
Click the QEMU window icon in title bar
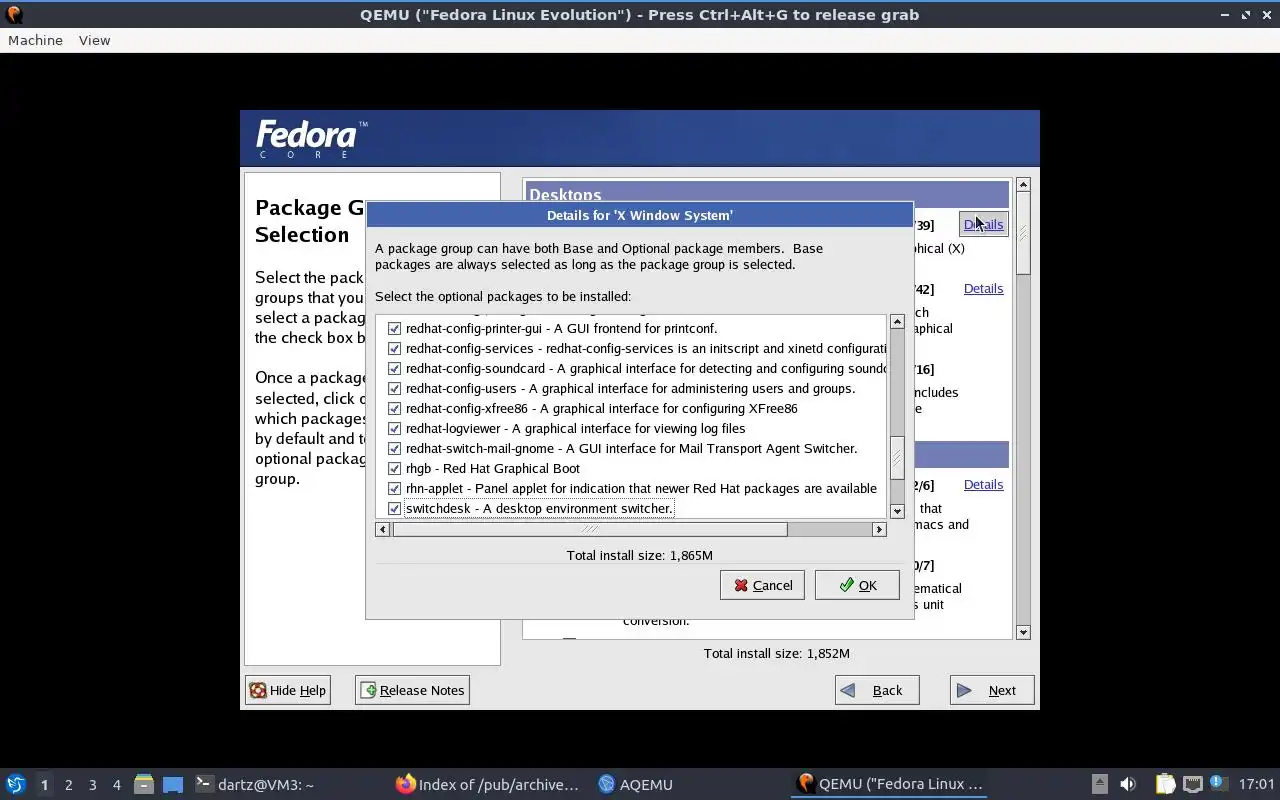[x=14, y=15]
